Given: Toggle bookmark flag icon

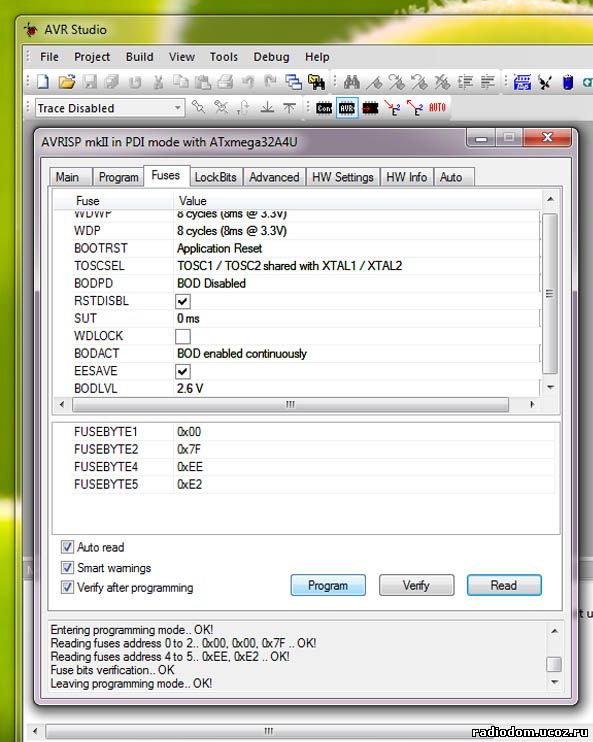Looking at the screenshot, I should [374, 82].
